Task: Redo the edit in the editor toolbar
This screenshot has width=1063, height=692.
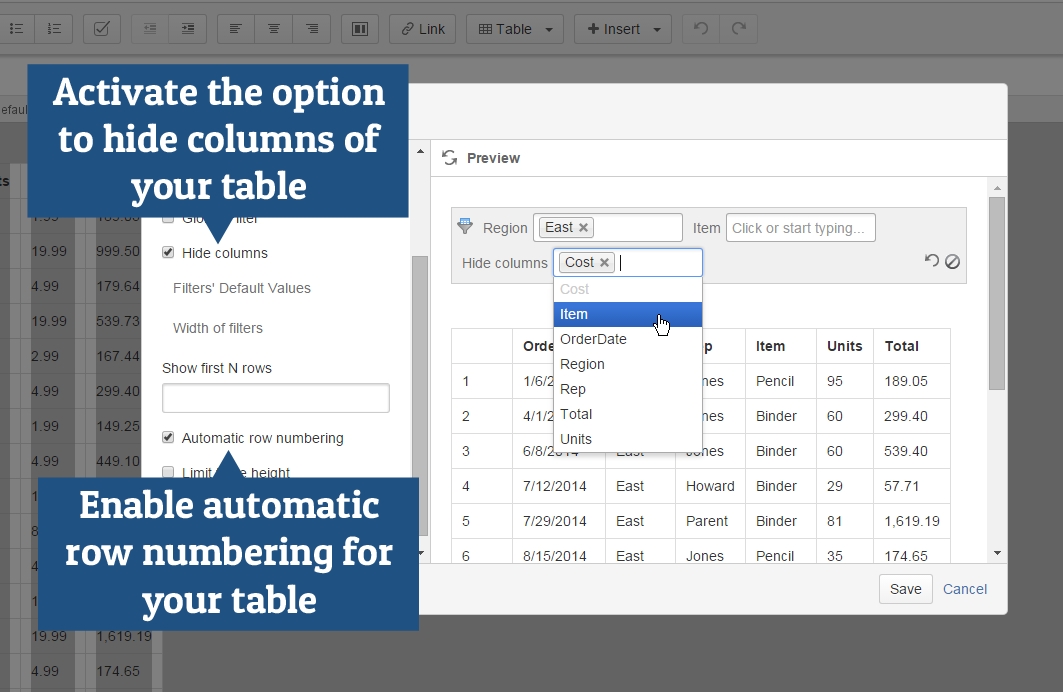Action: (739, 29)
